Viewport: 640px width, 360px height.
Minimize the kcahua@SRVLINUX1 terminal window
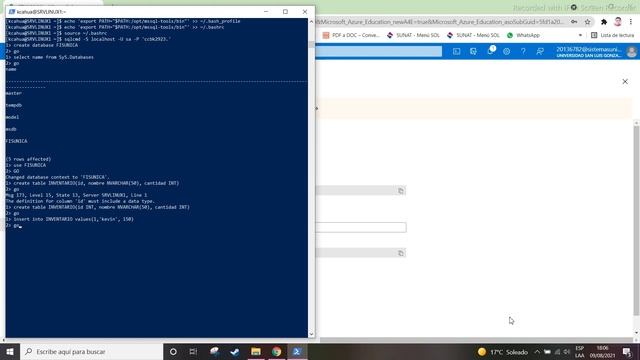[266, 12]
